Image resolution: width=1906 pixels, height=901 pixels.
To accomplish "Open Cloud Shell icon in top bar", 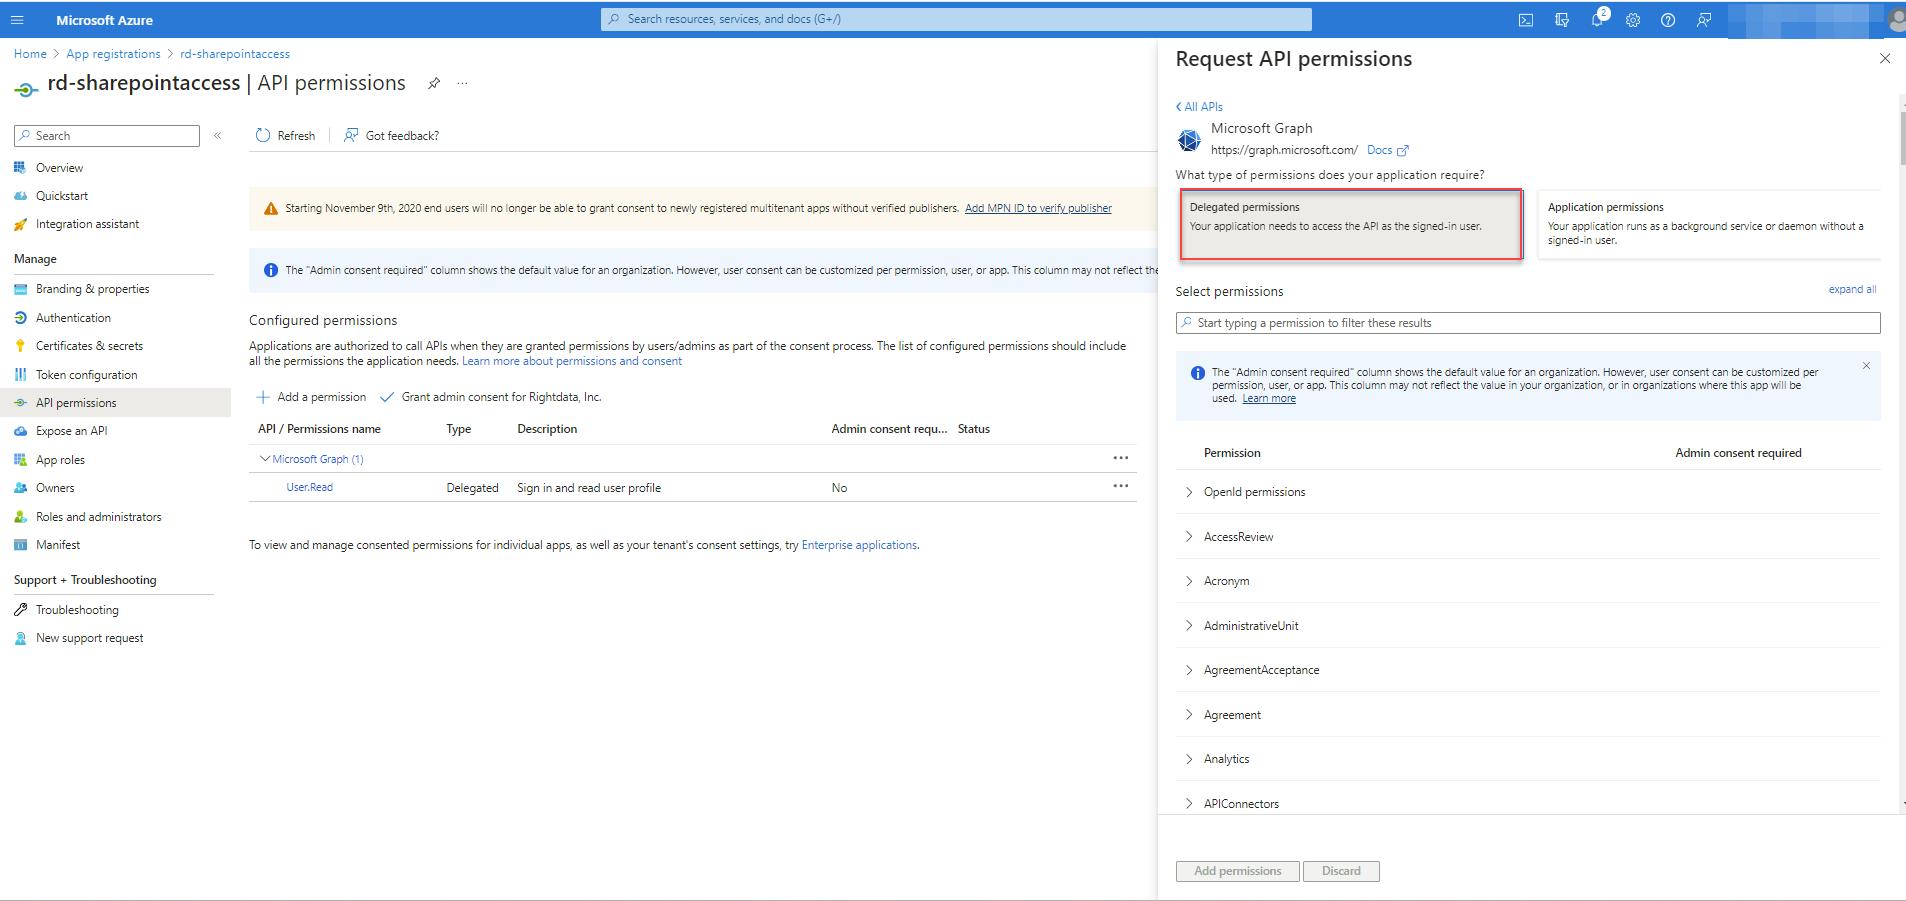I will [1525, 20].
